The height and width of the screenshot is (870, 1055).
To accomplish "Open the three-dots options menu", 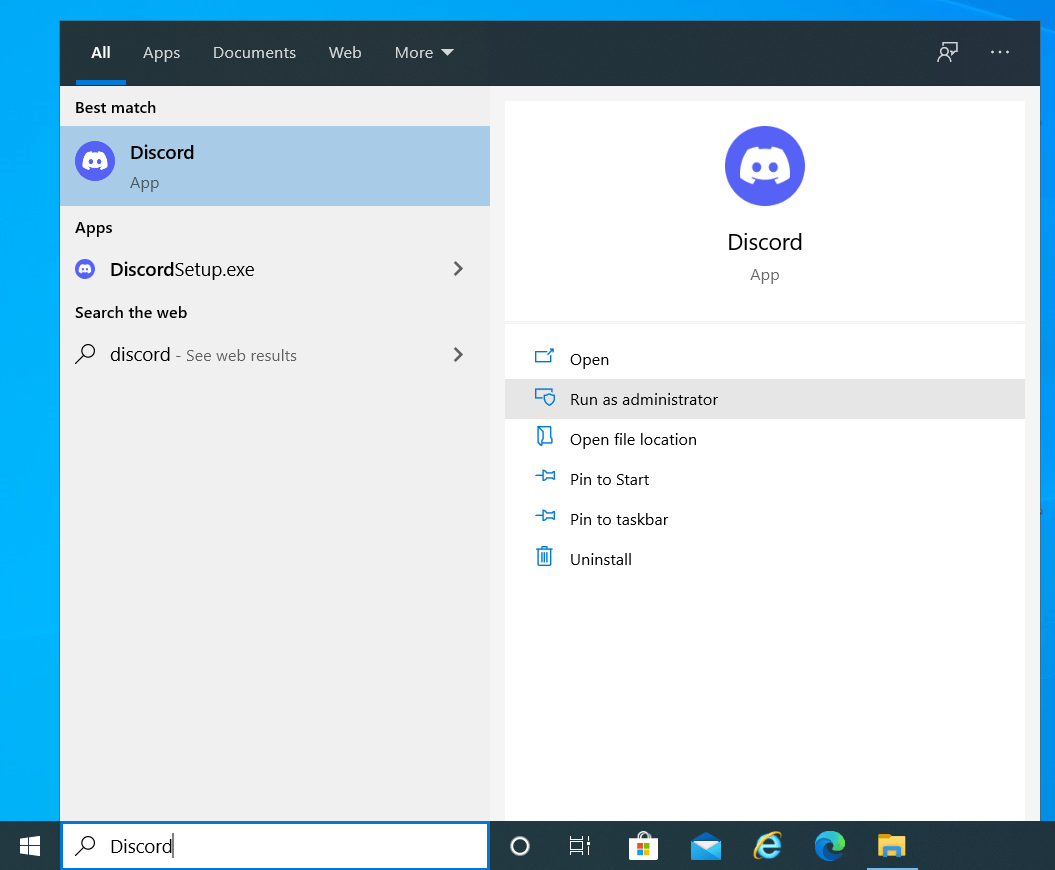I will [x=1000, y=53].
